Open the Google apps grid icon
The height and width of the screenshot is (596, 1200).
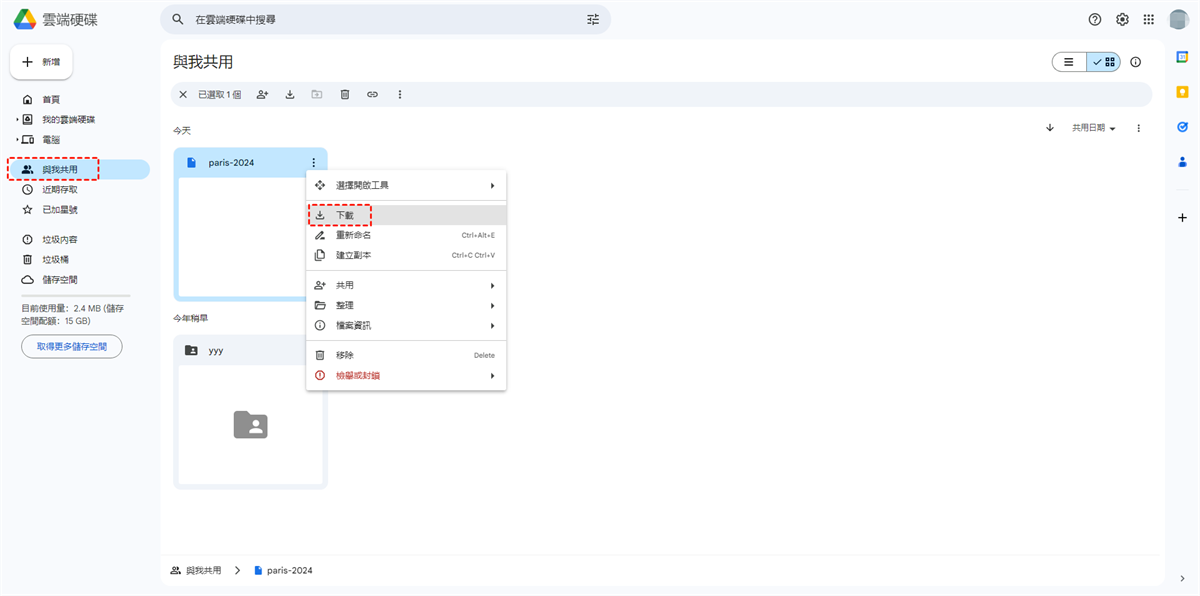(x=1149, y=19)
